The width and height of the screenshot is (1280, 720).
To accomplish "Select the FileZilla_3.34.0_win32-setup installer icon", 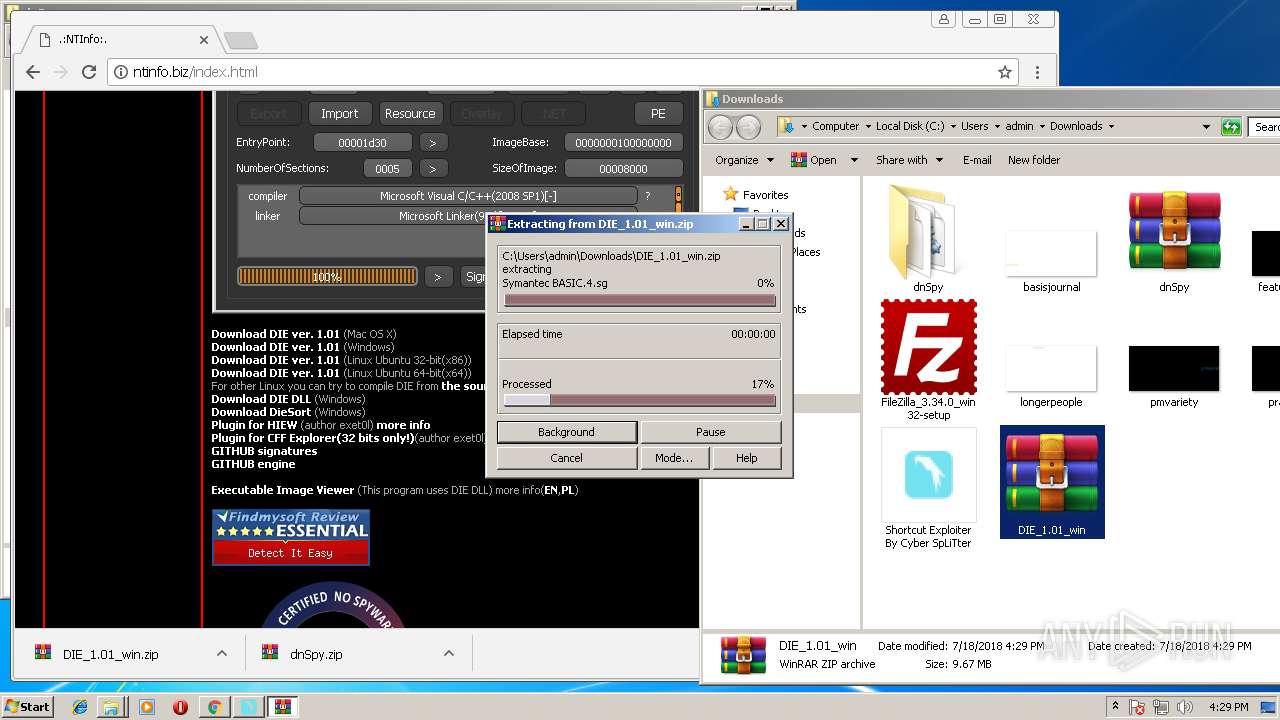I will click(928, 360).
